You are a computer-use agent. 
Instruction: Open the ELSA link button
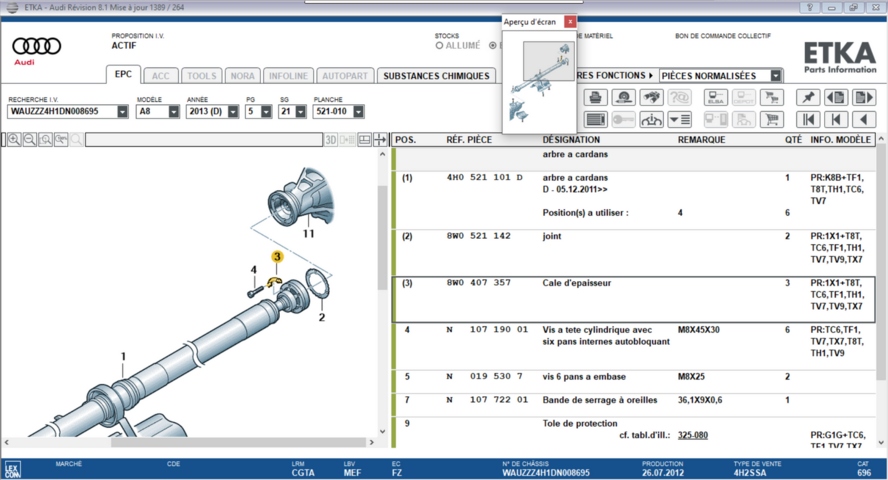[x=716, y=97]
